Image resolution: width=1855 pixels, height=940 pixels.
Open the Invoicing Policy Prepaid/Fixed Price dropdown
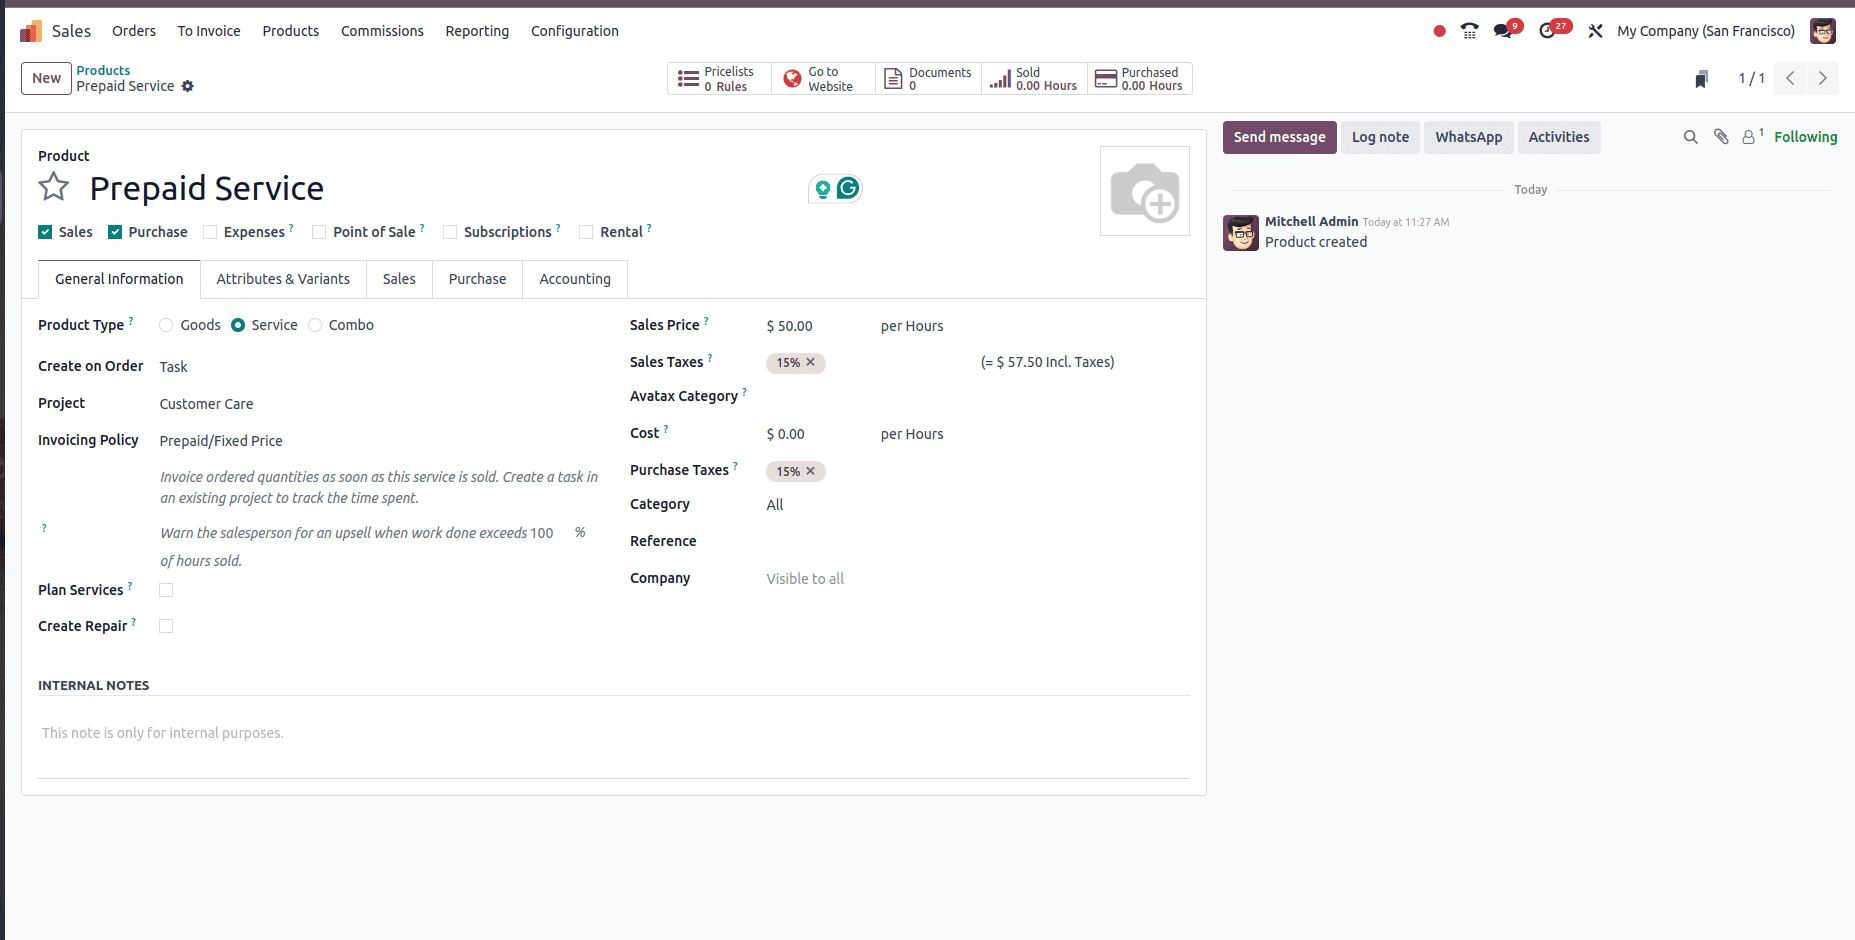[x=221, y=440]
